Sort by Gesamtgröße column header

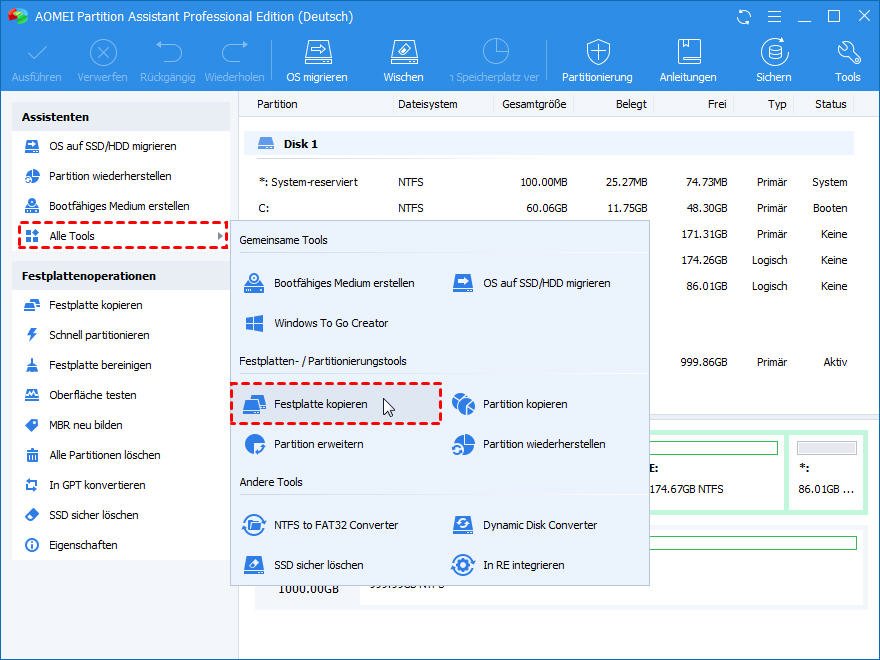click(x=534, y=104)
